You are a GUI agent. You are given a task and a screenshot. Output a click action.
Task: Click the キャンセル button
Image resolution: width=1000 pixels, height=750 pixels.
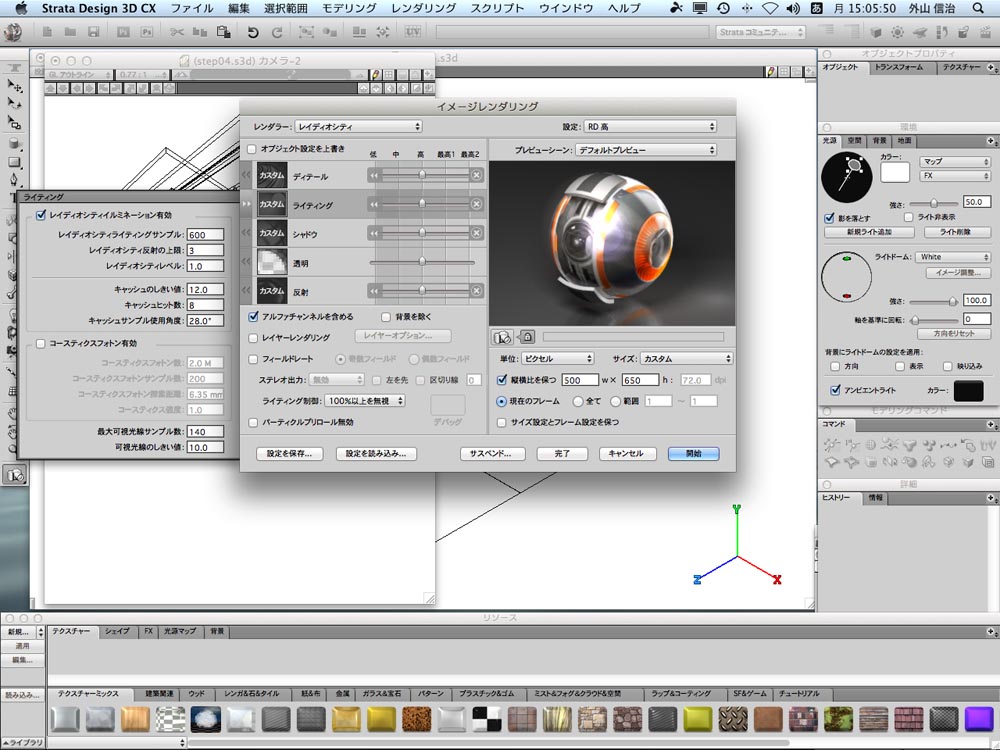pyautogui.click(x=626, y=453)
